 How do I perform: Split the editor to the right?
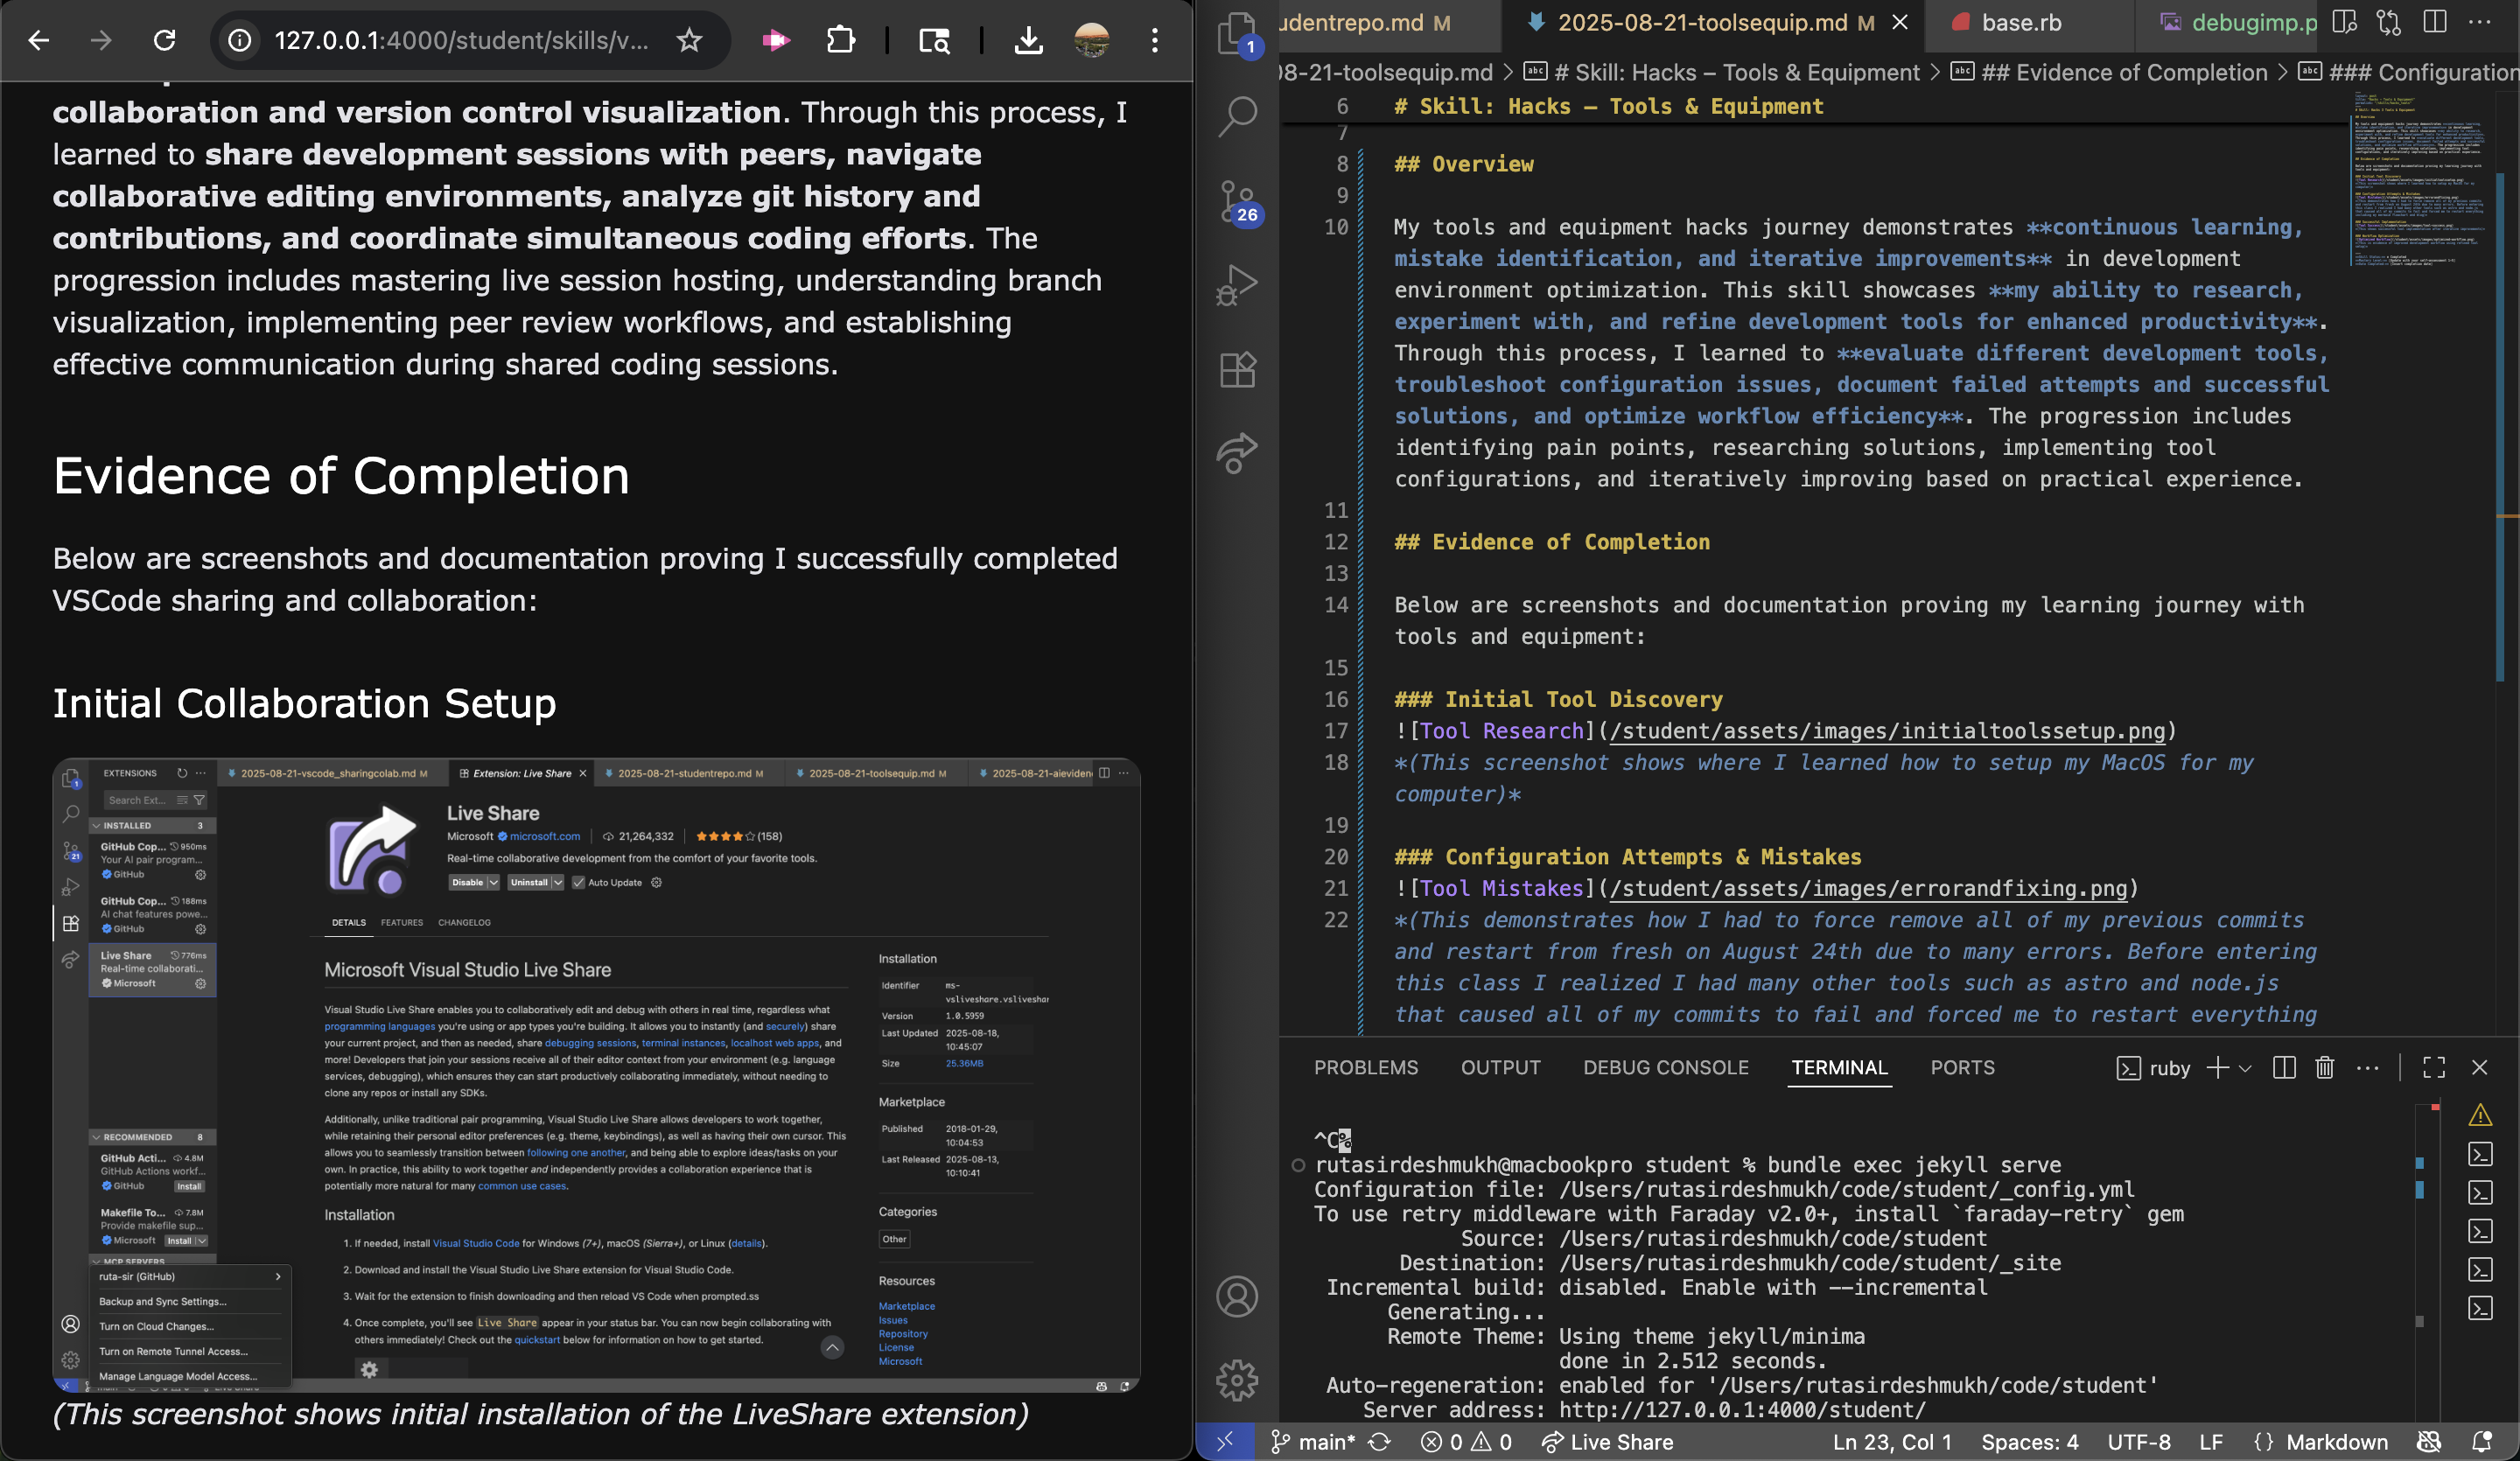tap(2435, 22)
